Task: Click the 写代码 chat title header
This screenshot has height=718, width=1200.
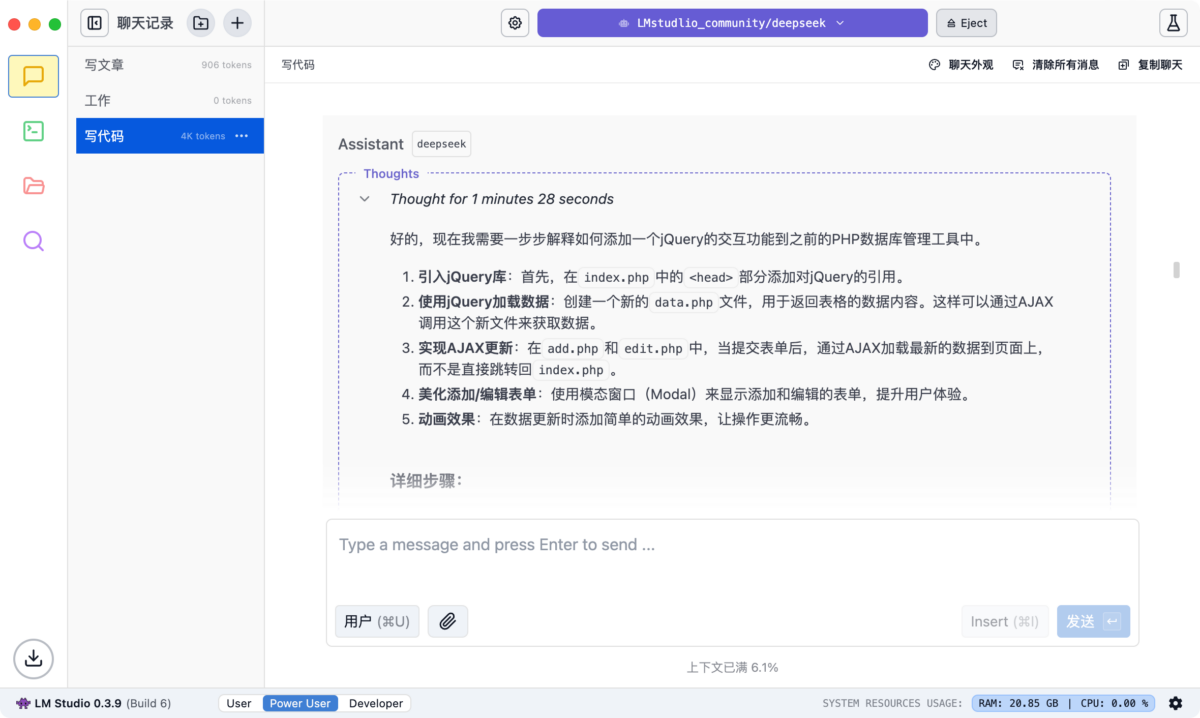Action: (298, 65)
